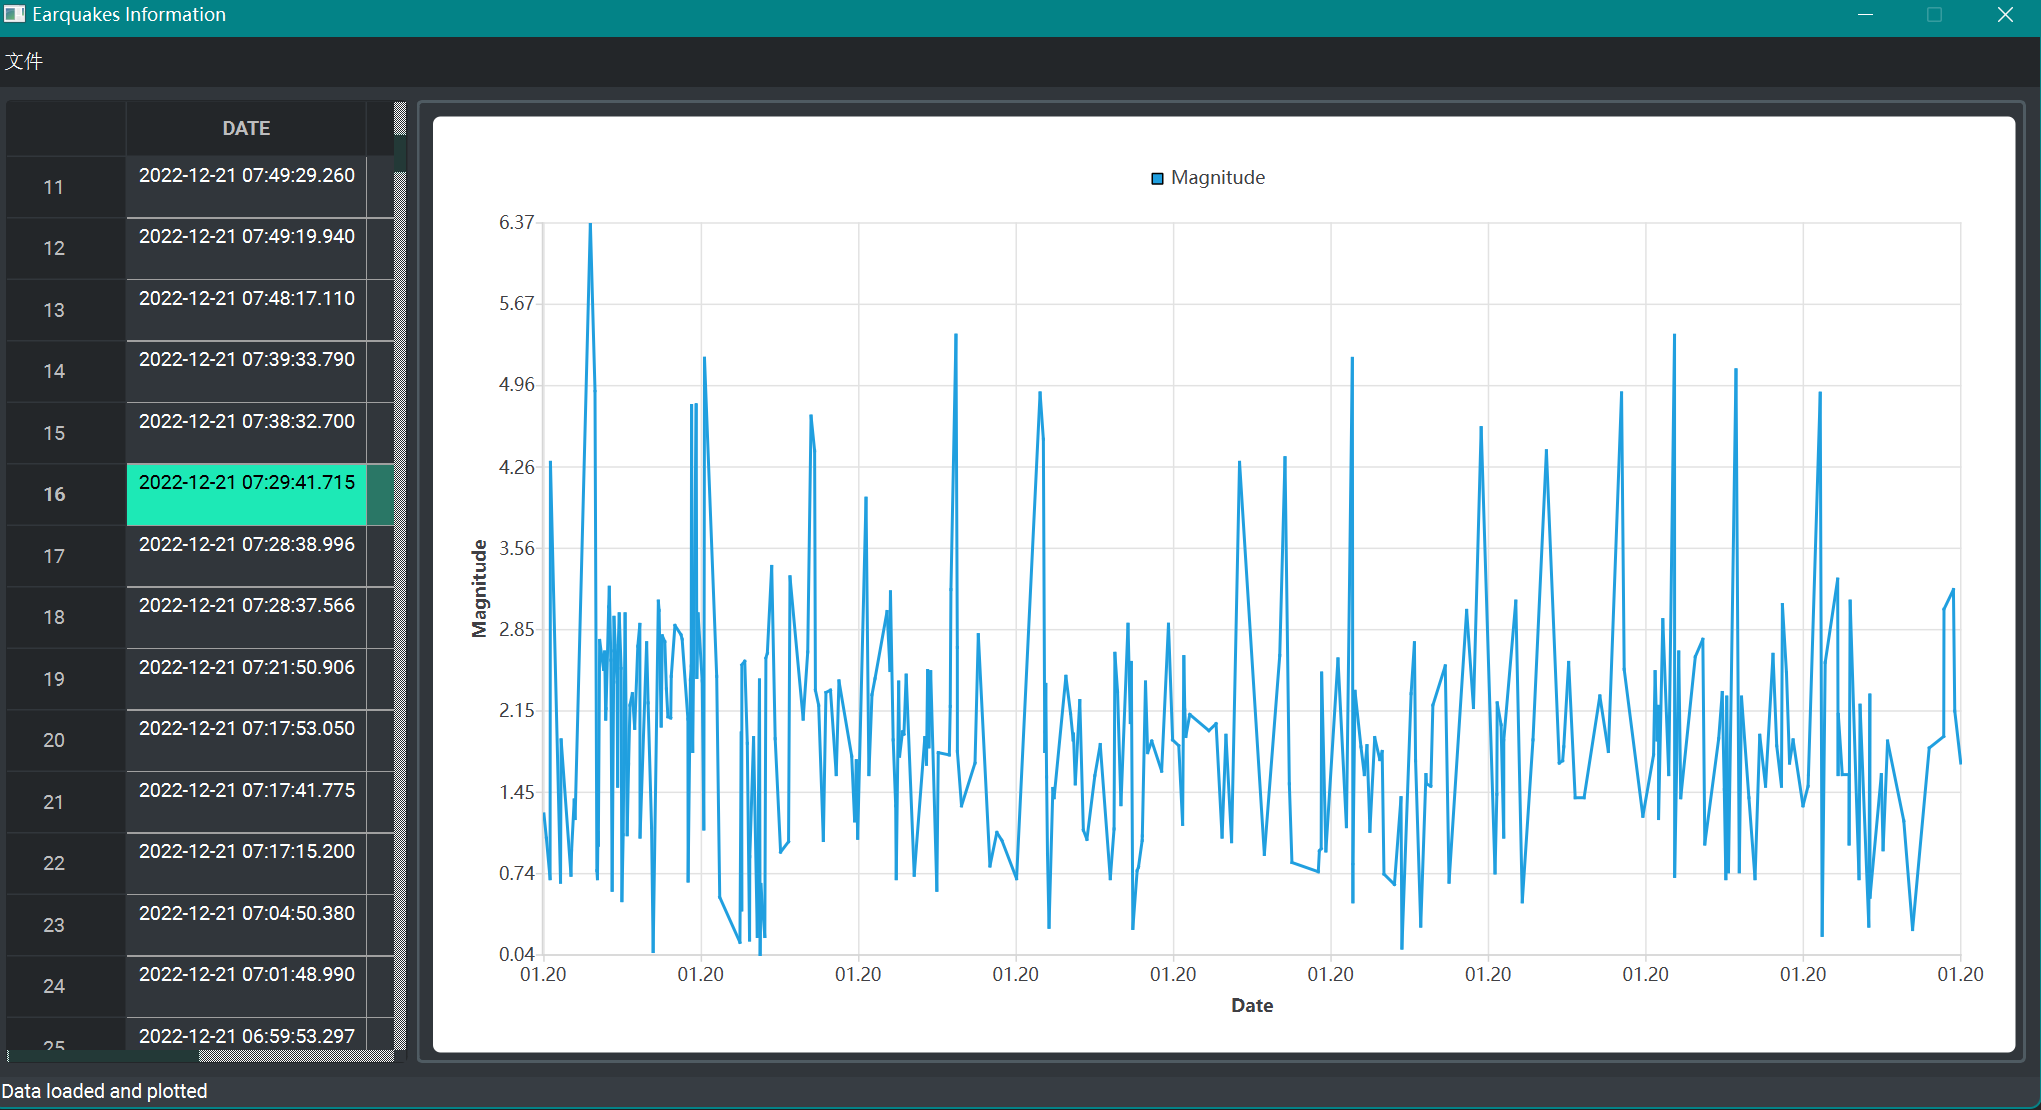Click the app icon in title bar

(14, 14)
